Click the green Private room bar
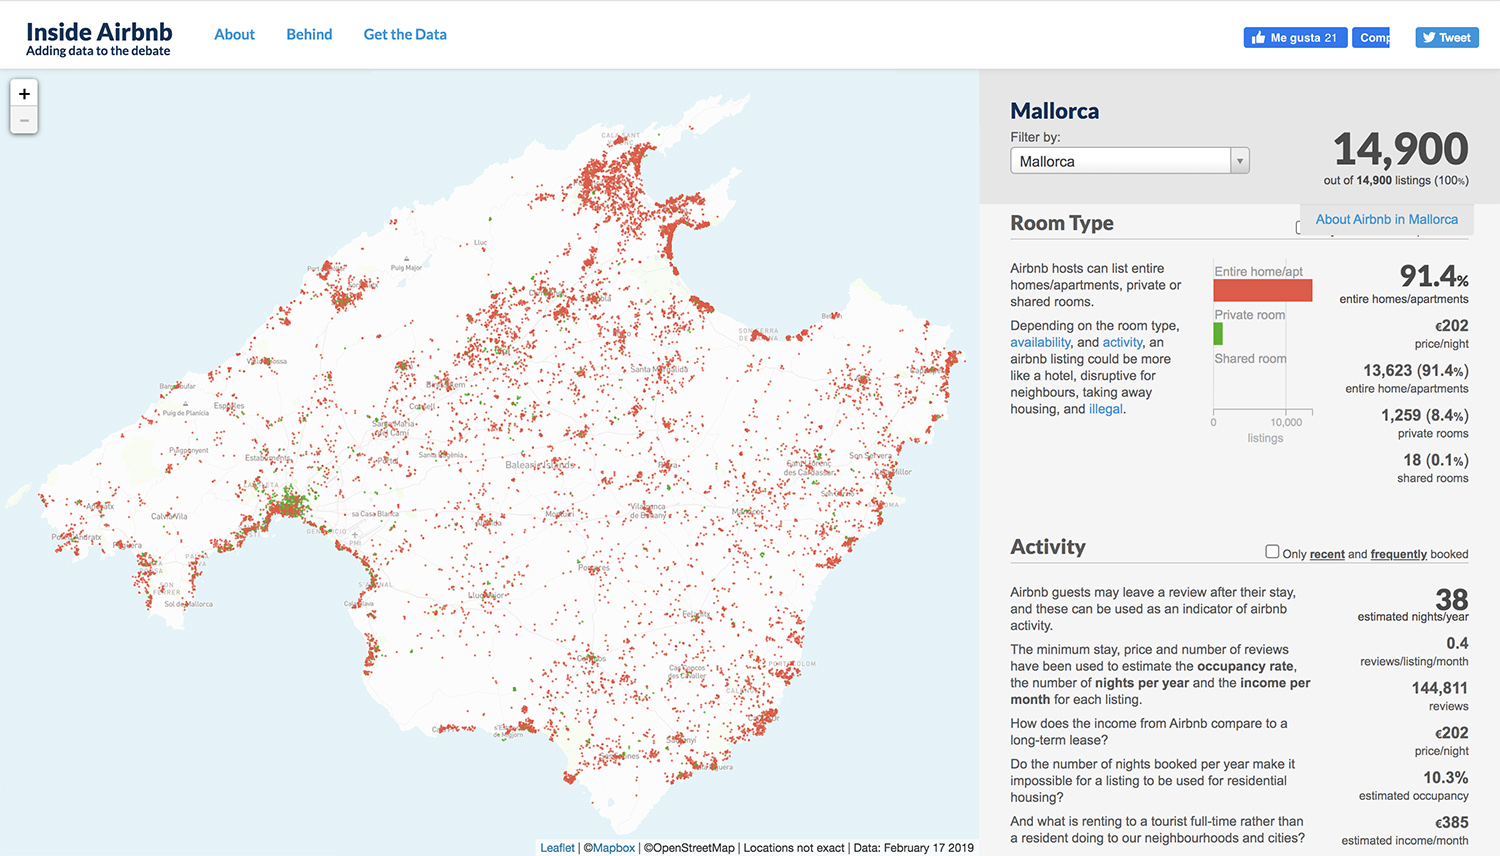This screenshot has height=856, width=1500. (x=1218, y=334)
